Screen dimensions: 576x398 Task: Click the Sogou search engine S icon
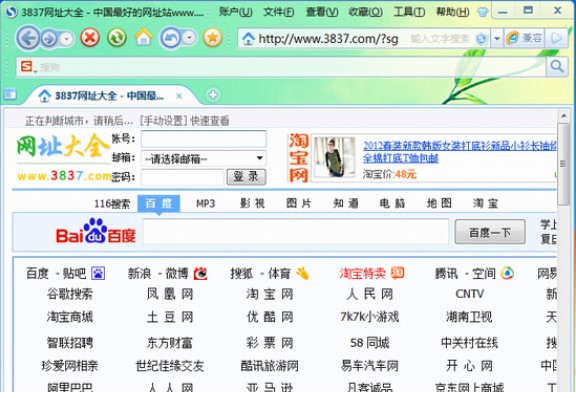coord(26,67)
